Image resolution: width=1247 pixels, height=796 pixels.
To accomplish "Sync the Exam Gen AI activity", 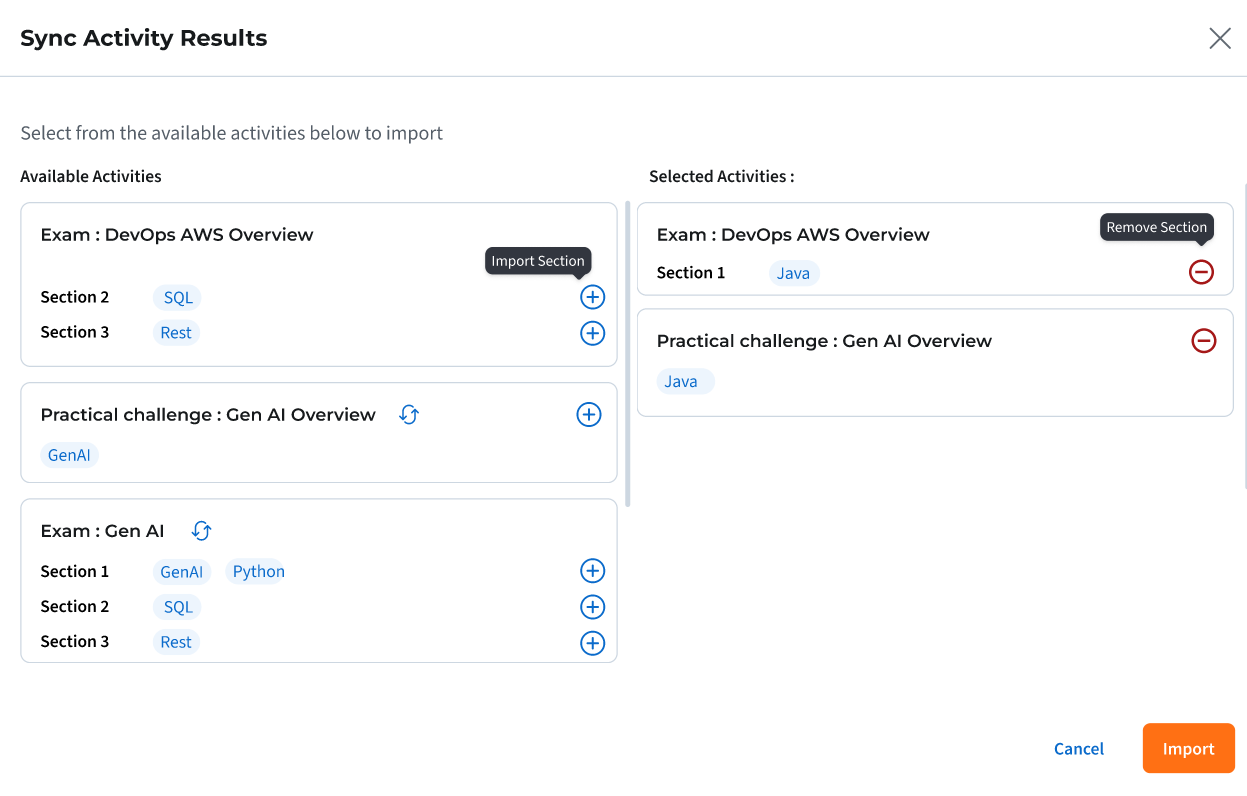I will 202,531.
